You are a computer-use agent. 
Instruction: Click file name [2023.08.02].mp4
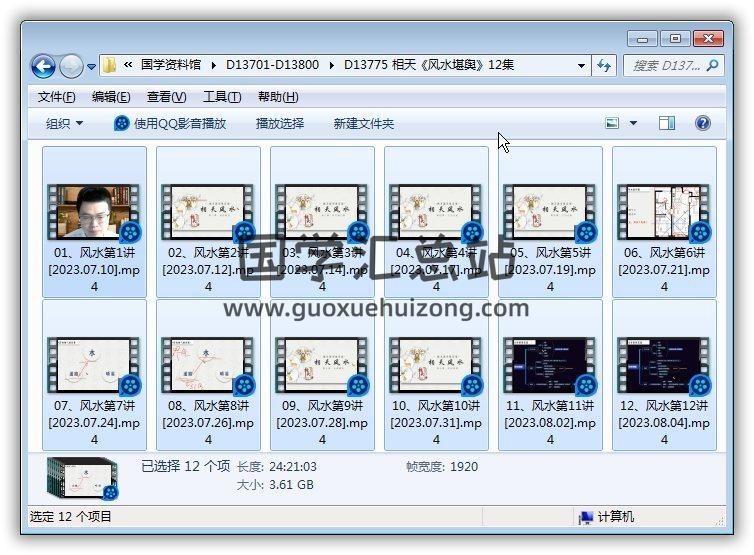(550, 430)
